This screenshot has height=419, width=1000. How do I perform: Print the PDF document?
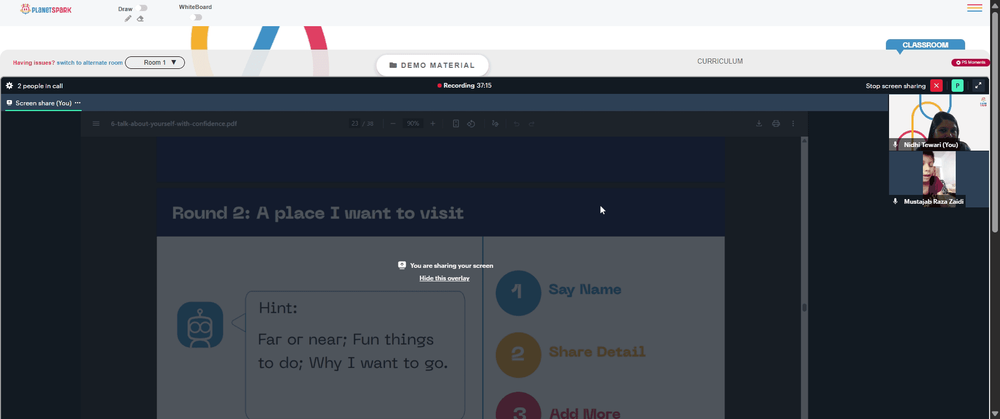776,124
